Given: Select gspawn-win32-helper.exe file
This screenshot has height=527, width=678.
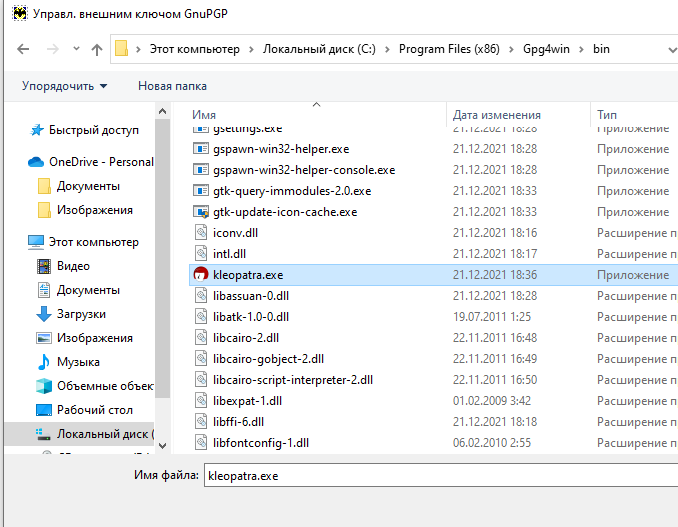Looking at the screenshot, I should tap(281, 149).
